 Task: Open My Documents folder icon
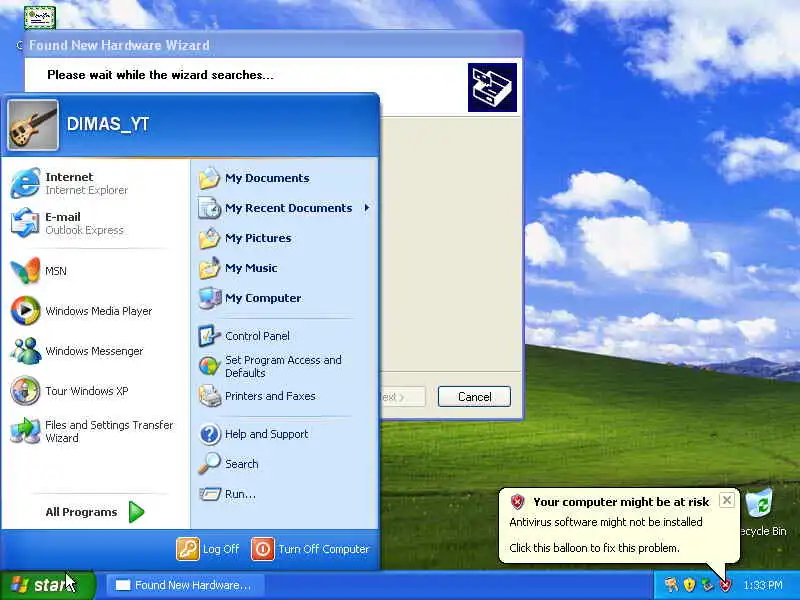209,178
